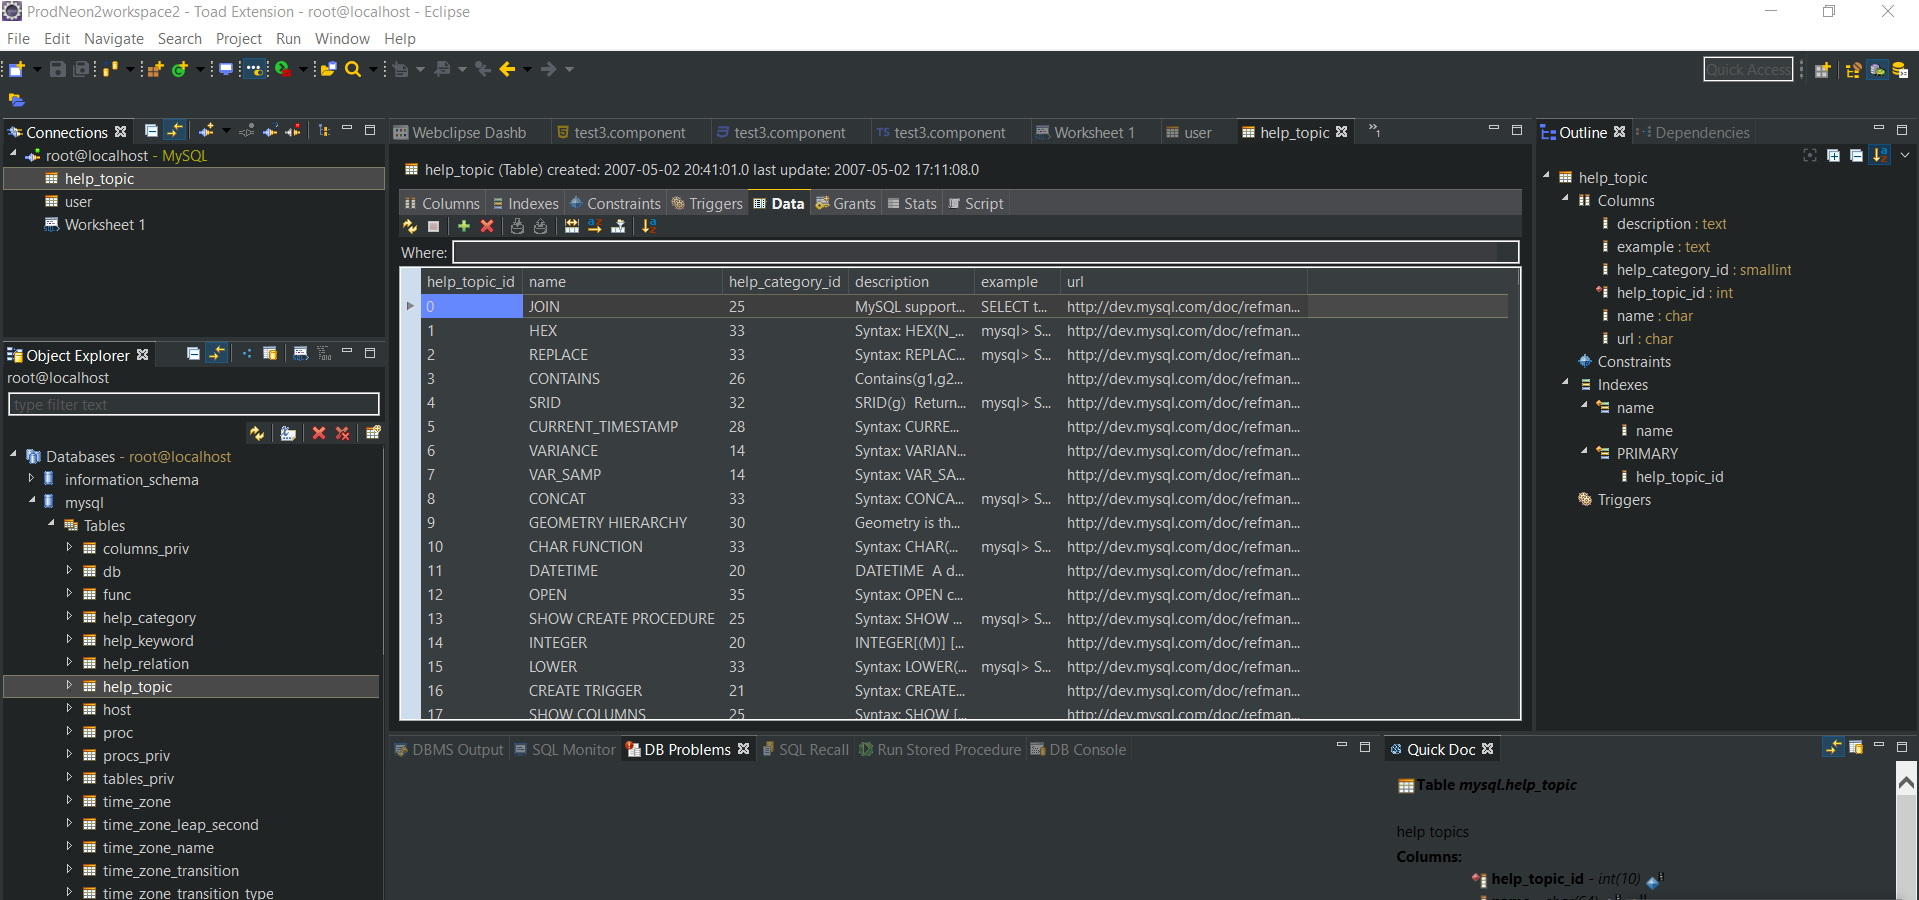Select the Triggers node in Outline

click(1624, 500)
